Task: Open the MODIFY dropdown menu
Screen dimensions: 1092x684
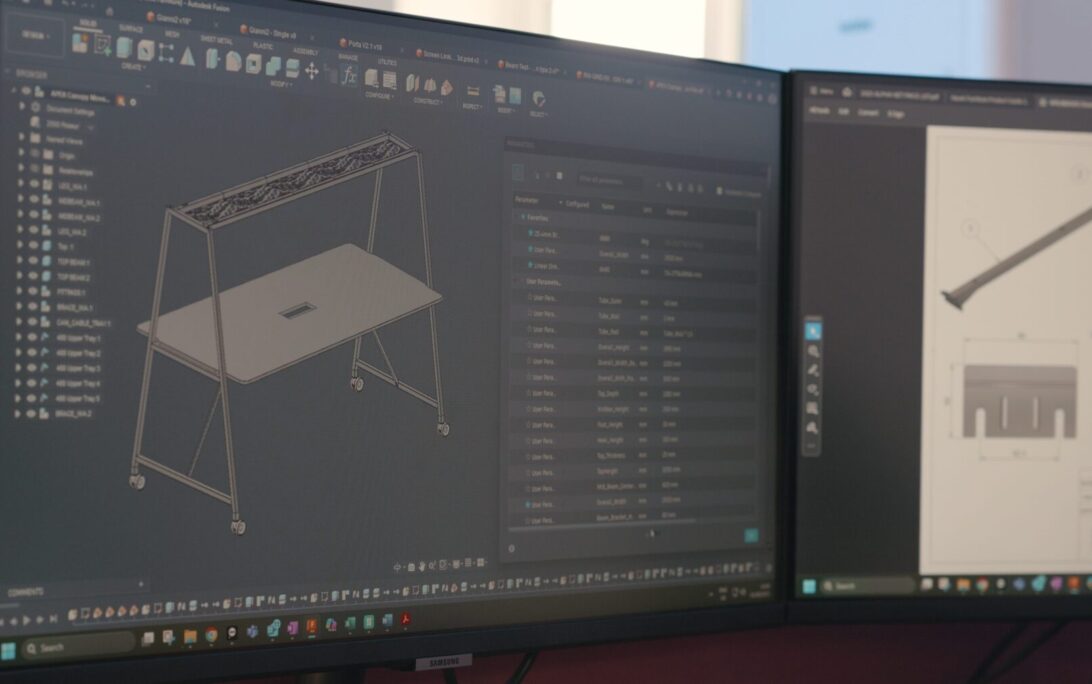Action: pyautogui.click(x=281, y=84)
